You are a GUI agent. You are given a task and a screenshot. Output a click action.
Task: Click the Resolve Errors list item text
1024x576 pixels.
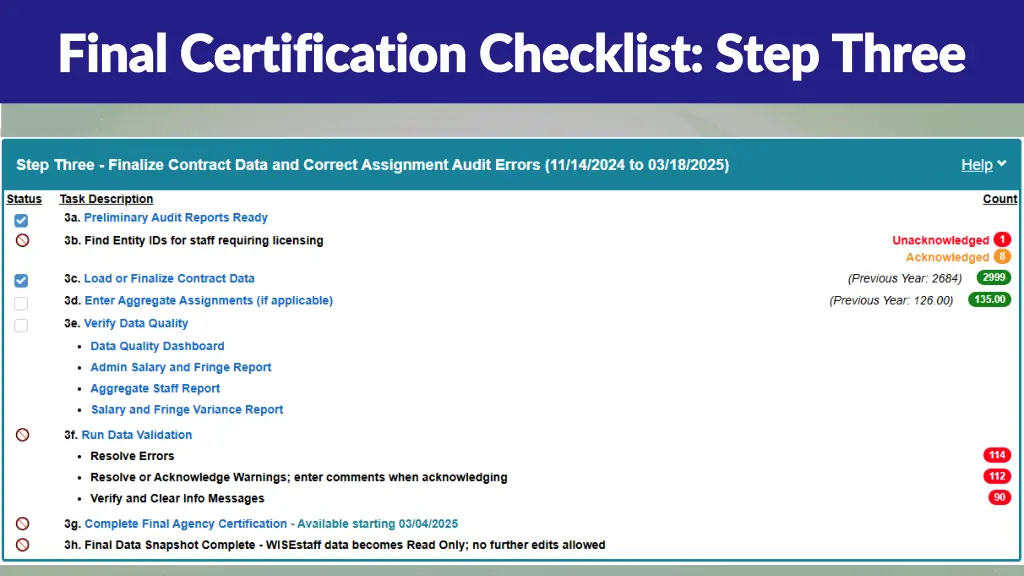[x=132, y=456]
